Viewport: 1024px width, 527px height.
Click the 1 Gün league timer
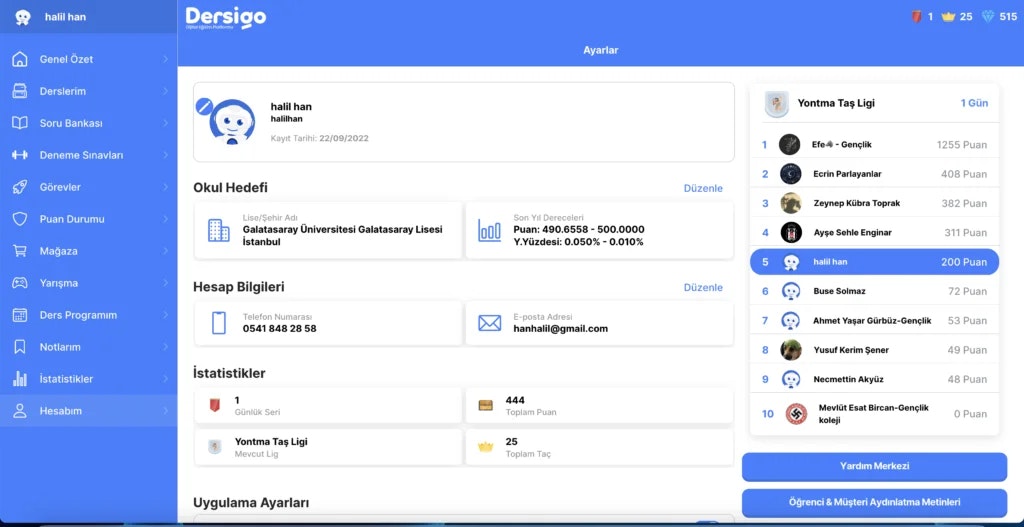974,103
